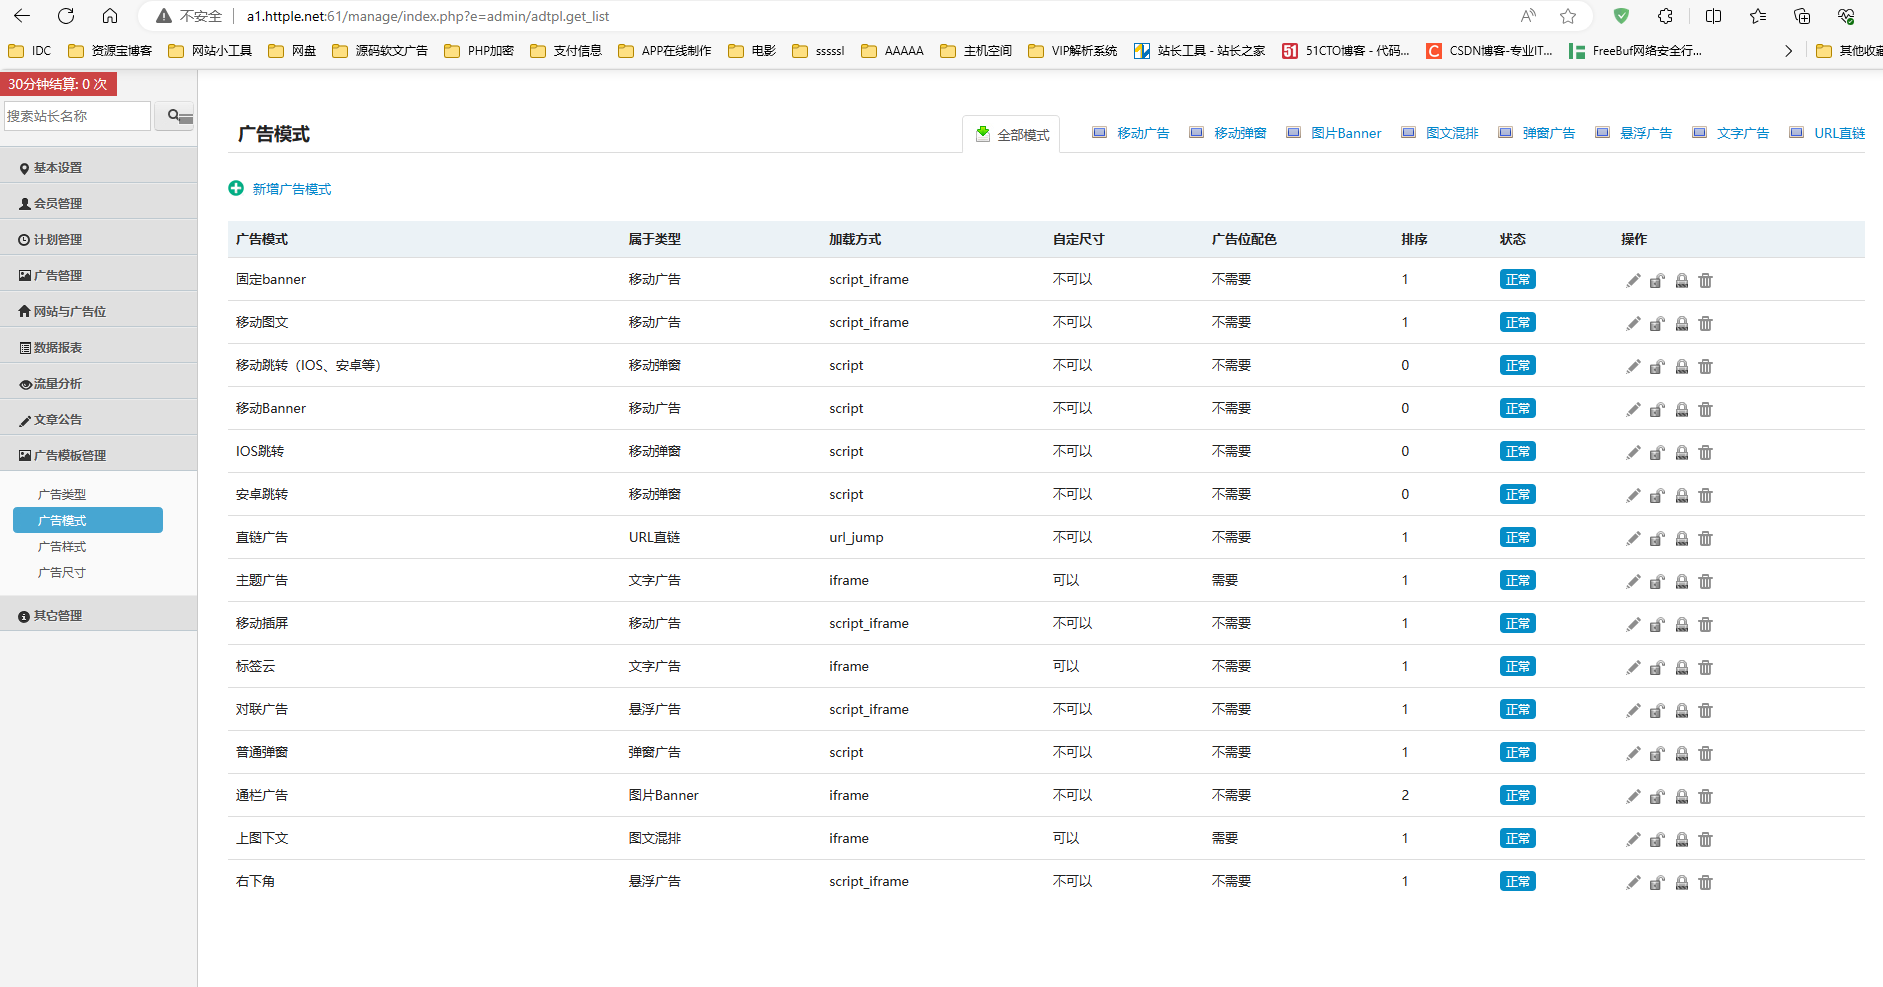Viewport: 1883px width, 987px height.
Task: Click the edit pencil in 普通弹窗 row
Action: pos(1633,754)
